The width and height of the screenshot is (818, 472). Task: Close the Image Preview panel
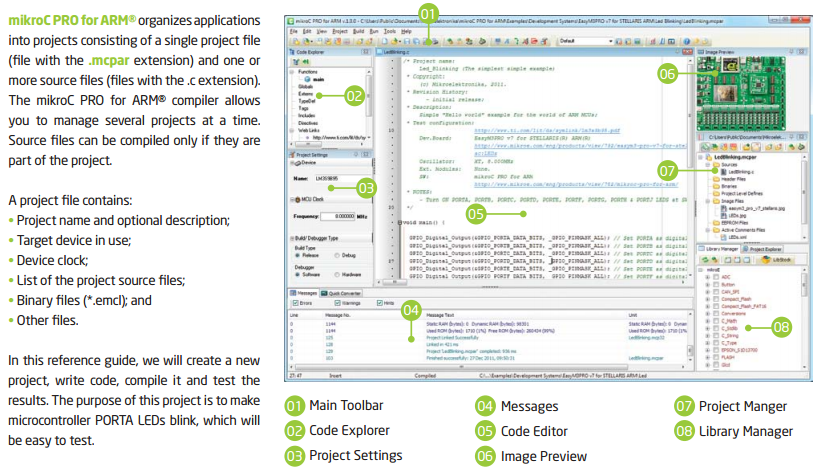[x=802, y=52]
